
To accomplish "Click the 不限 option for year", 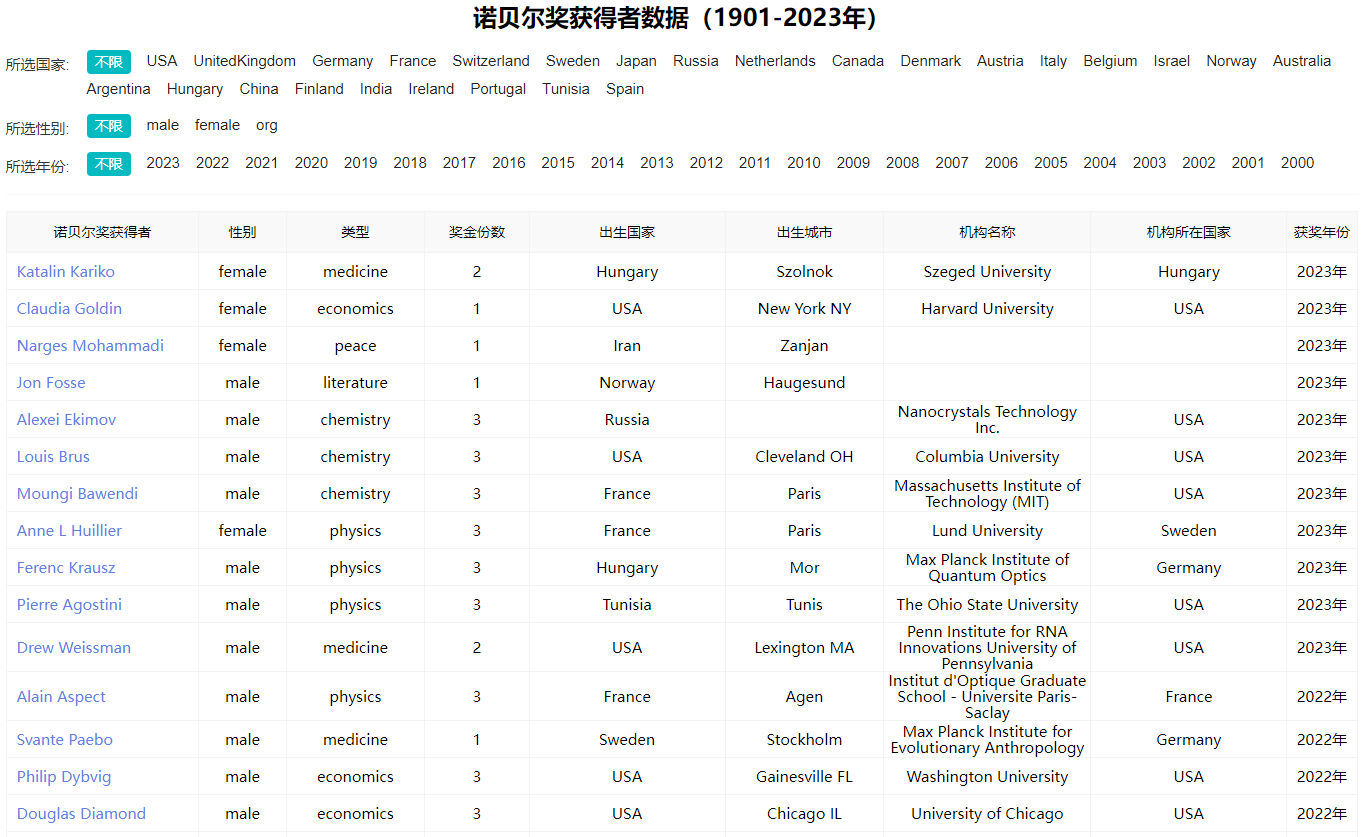I will pyautogui.click(x=108, y=164).
